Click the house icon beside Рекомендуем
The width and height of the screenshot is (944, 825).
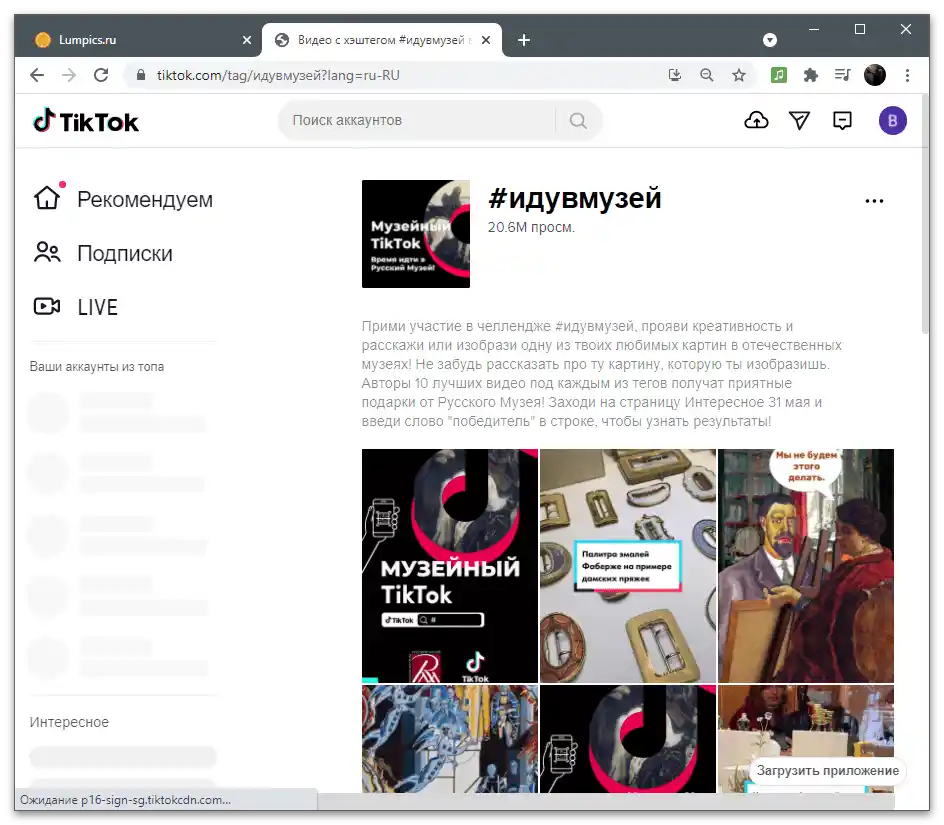pyautogui.click(x=47, y=198)
